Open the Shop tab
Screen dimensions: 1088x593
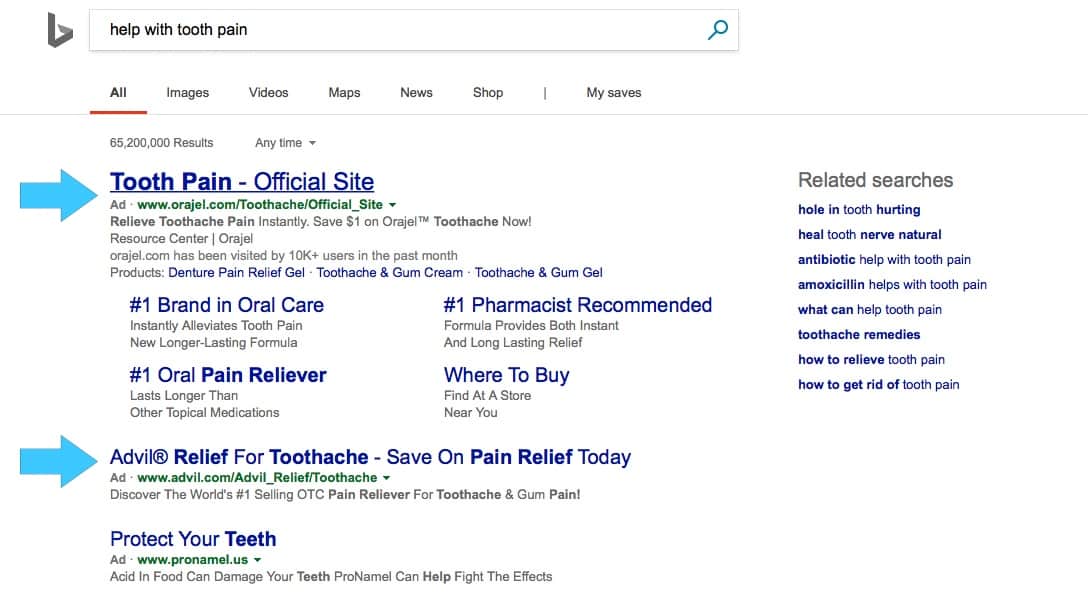487,92
